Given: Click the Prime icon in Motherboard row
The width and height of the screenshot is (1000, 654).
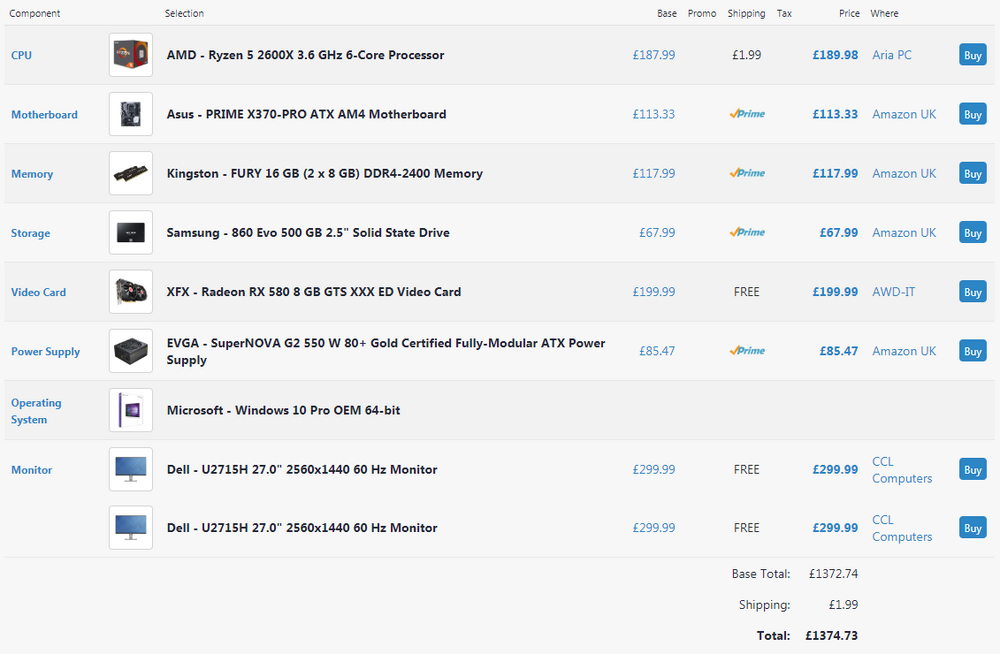Looking at the screenshot, I should click(747, 114).
